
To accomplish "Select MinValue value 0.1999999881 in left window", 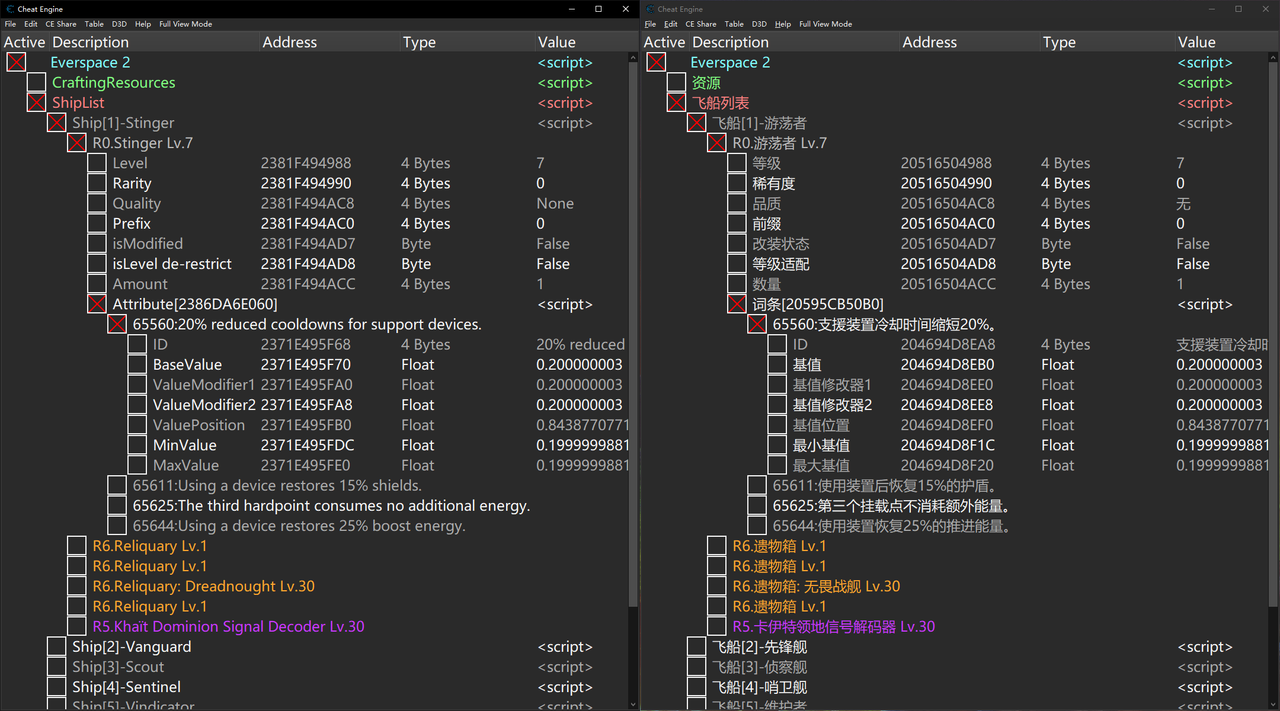I will pos(583,445).
